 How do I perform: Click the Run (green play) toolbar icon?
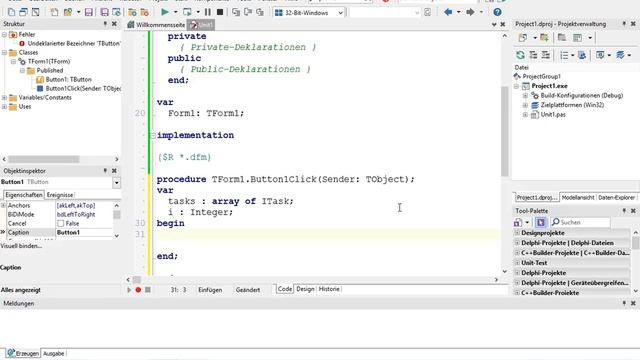point(164,12)
